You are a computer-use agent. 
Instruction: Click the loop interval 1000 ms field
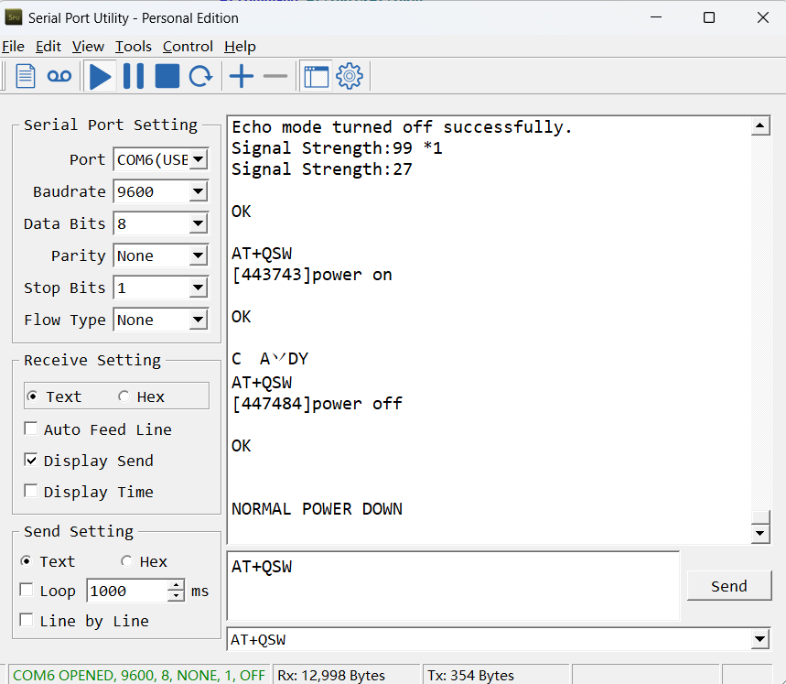127,591
